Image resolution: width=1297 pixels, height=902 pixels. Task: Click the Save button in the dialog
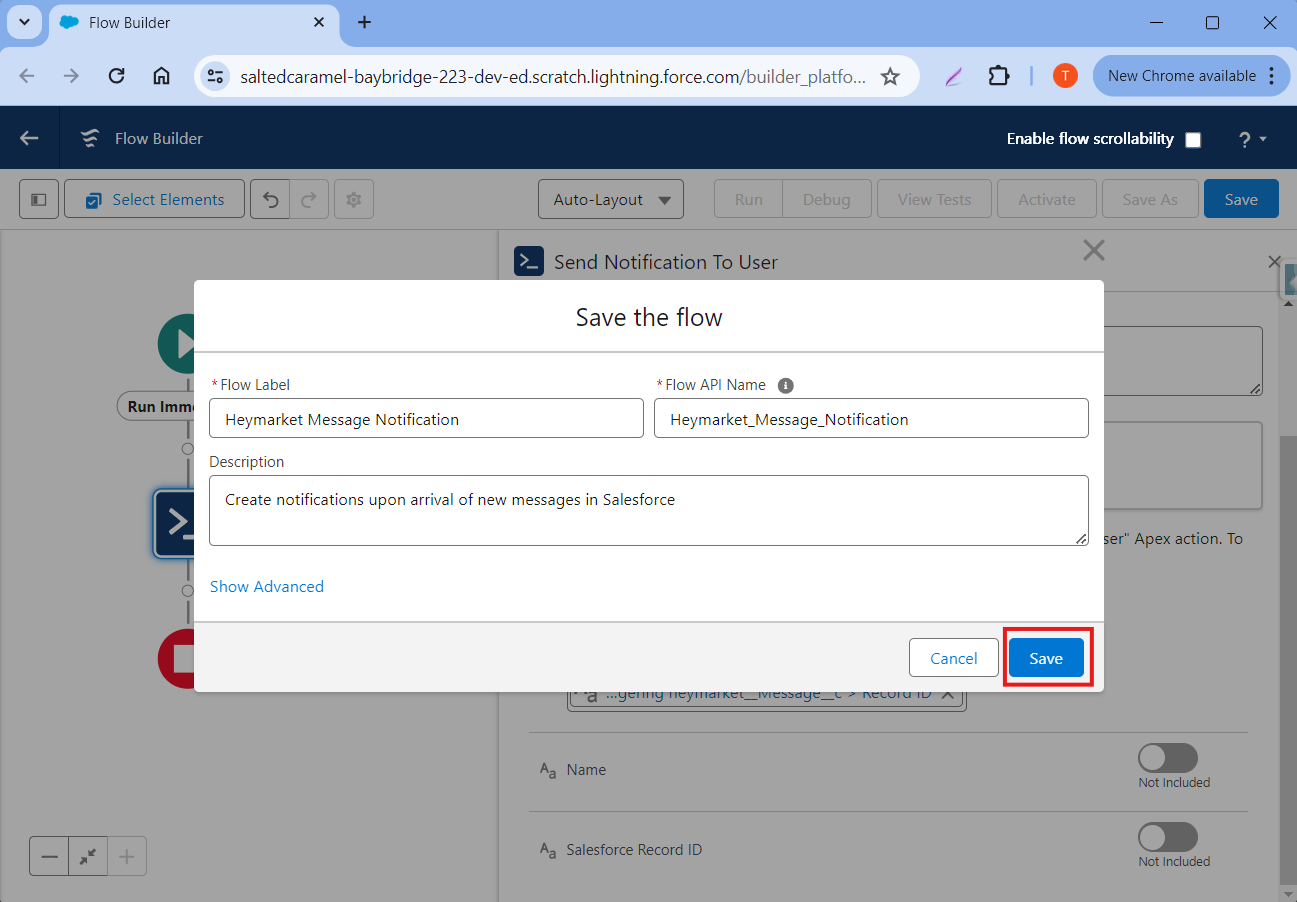click(x=1046, y=658)
